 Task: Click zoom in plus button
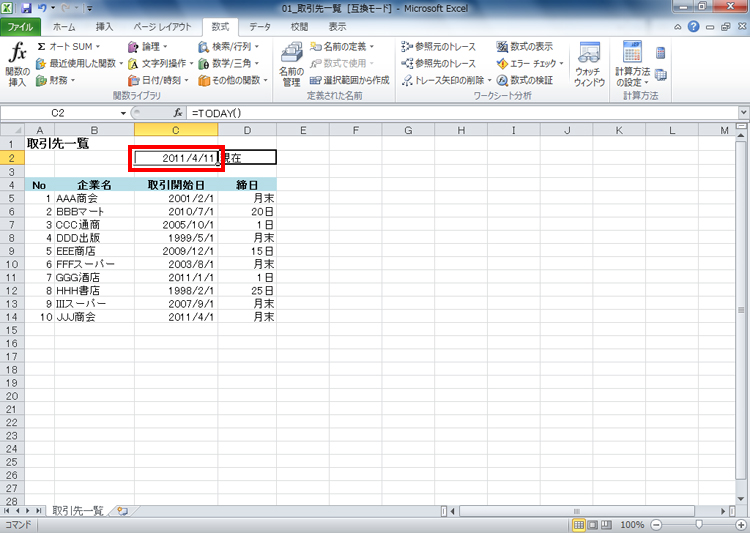[741, 525]
